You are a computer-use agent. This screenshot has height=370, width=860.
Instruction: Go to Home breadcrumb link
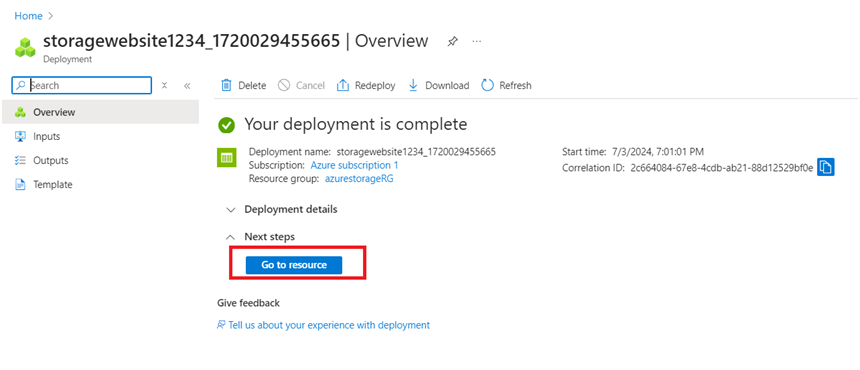29,16
